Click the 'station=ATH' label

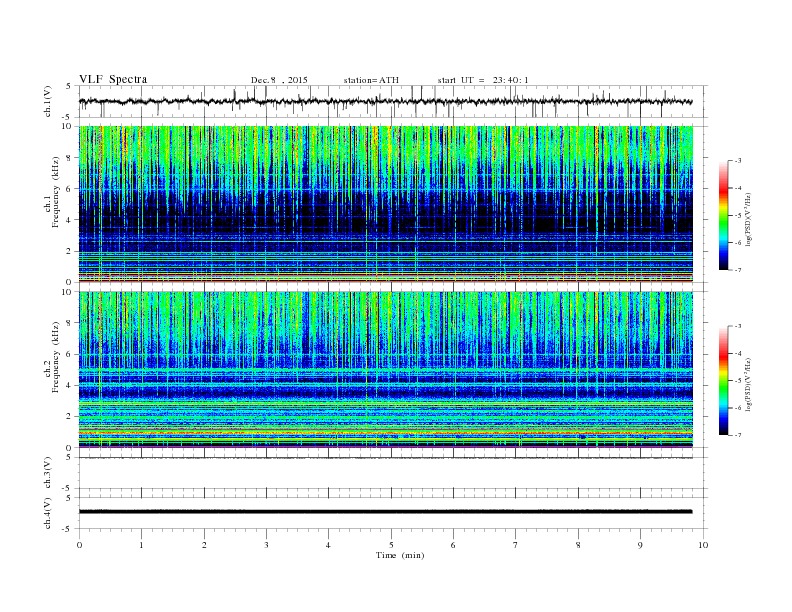click(x=371, y=80)
